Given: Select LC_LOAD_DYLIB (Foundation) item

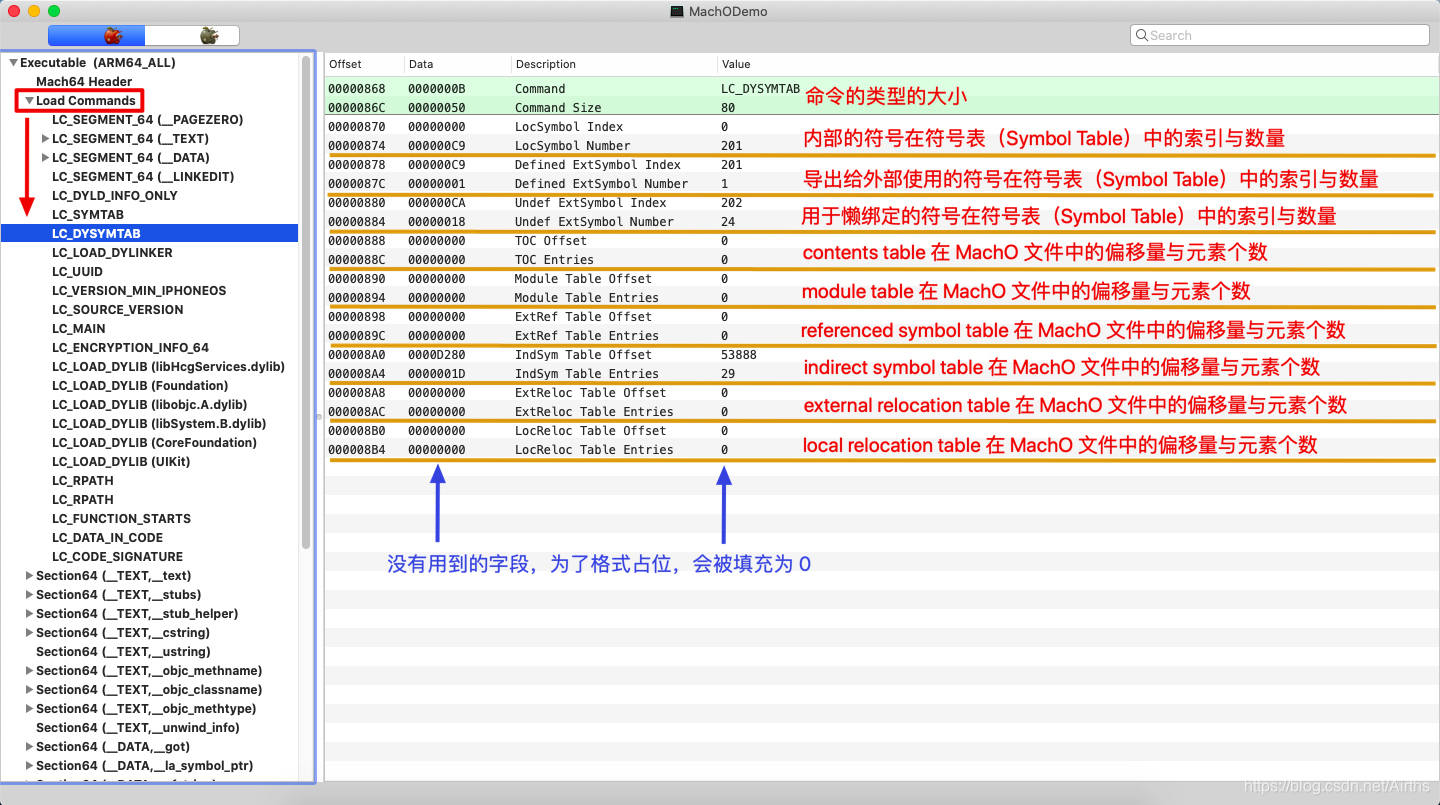Looking at the screenshot, I should click(x=140, y=386).
